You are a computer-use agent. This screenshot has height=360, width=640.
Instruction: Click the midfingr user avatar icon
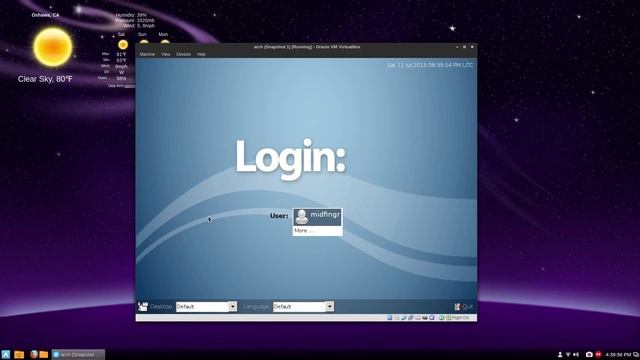[x=302, y=217]
